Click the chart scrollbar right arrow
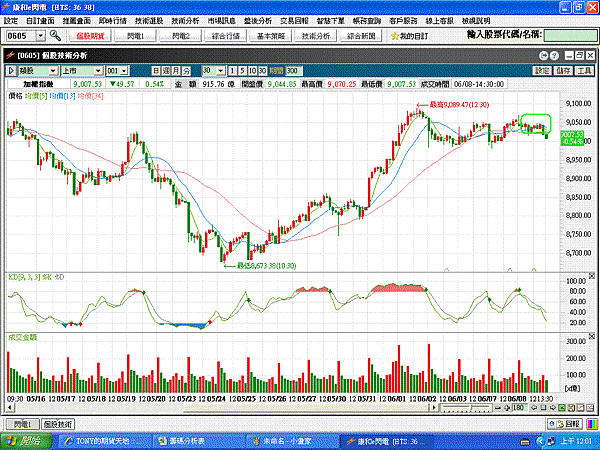The width and height of the screenshot is (600, 450). click(x=433, y=408)
